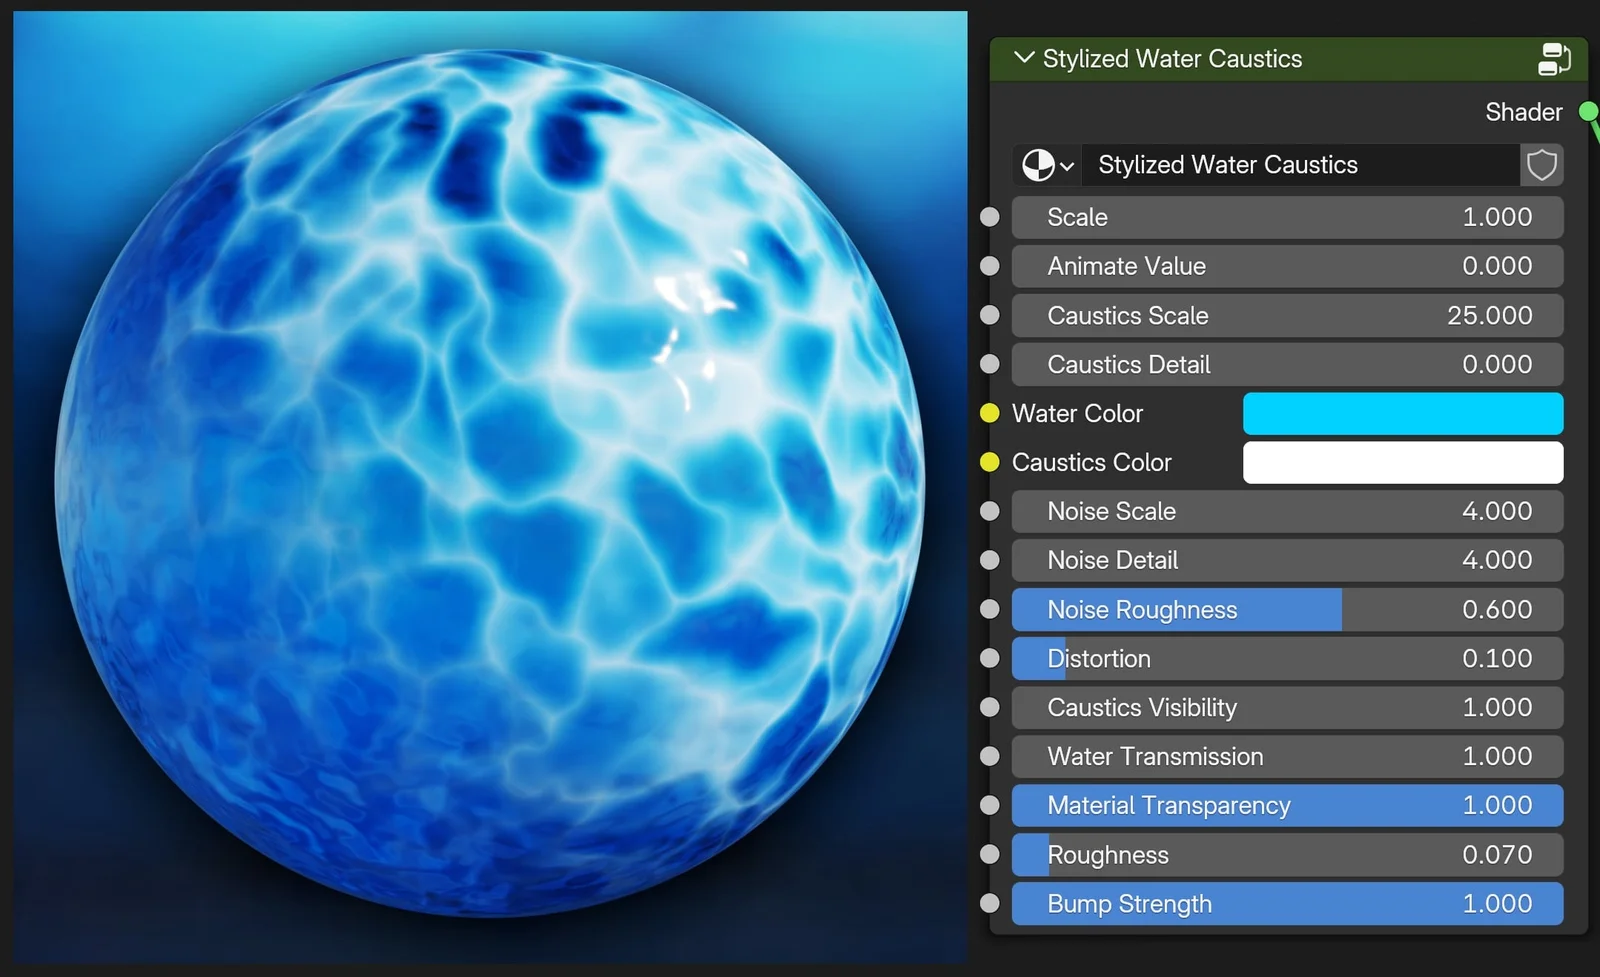Viewport: 1600px width, 977px height.
Task: Edit the Caustics Color white swatch
Action: [x=1402, y=462]
